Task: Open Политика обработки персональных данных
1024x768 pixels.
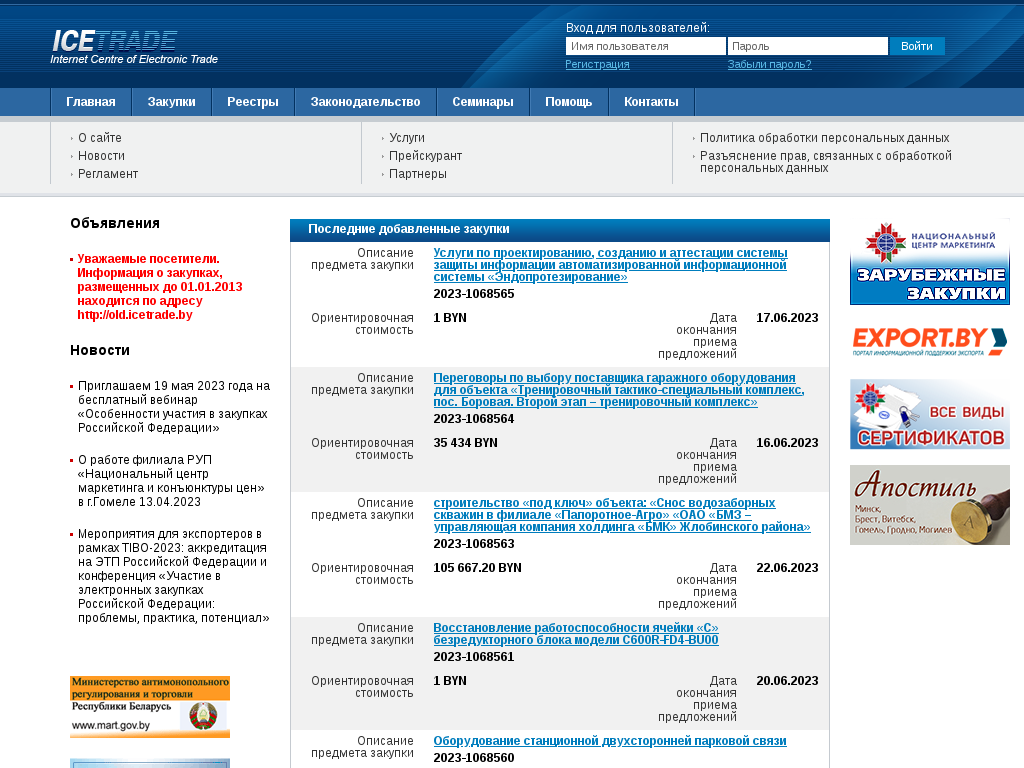Action: coord(824,138)
